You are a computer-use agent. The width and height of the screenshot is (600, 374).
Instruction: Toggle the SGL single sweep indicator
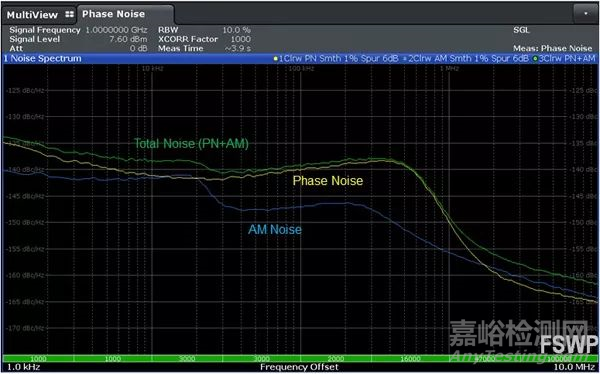(521, 30)
